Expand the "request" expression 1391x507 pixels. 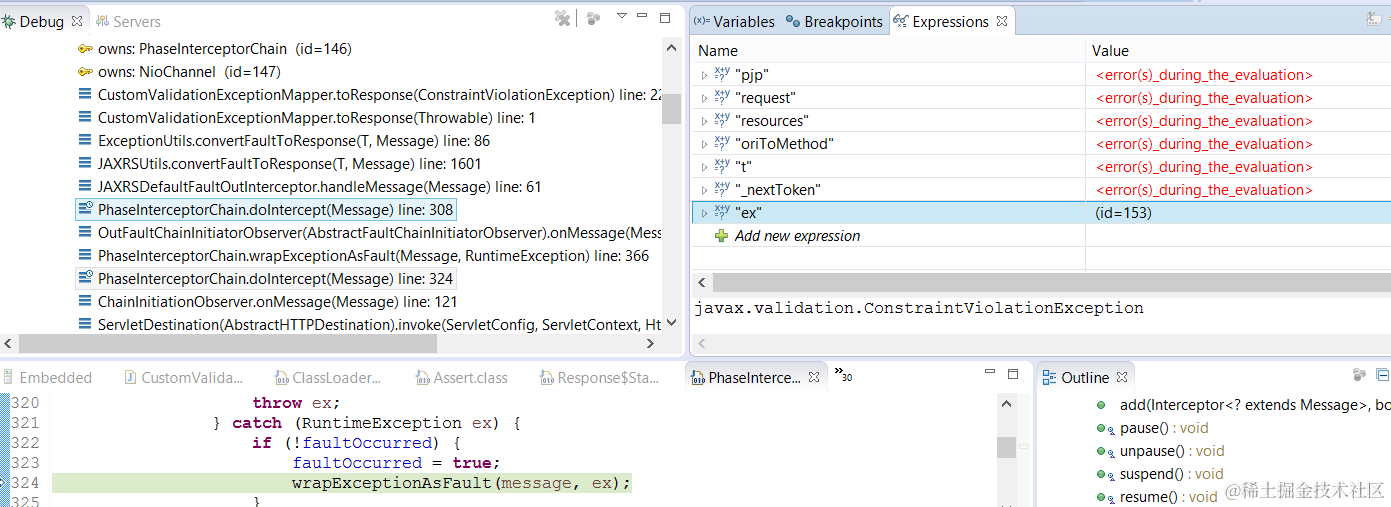(x=704, y=98)
